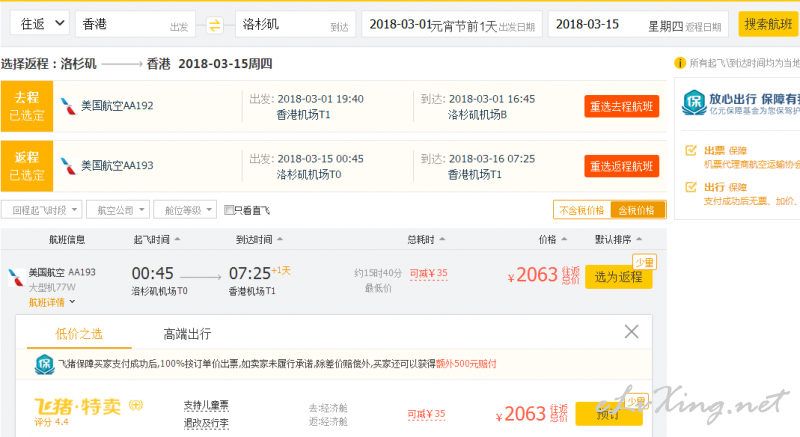800x437 pixels.
Task: Open the 2018-03-01 departure date field
Action: coord(452,24)
